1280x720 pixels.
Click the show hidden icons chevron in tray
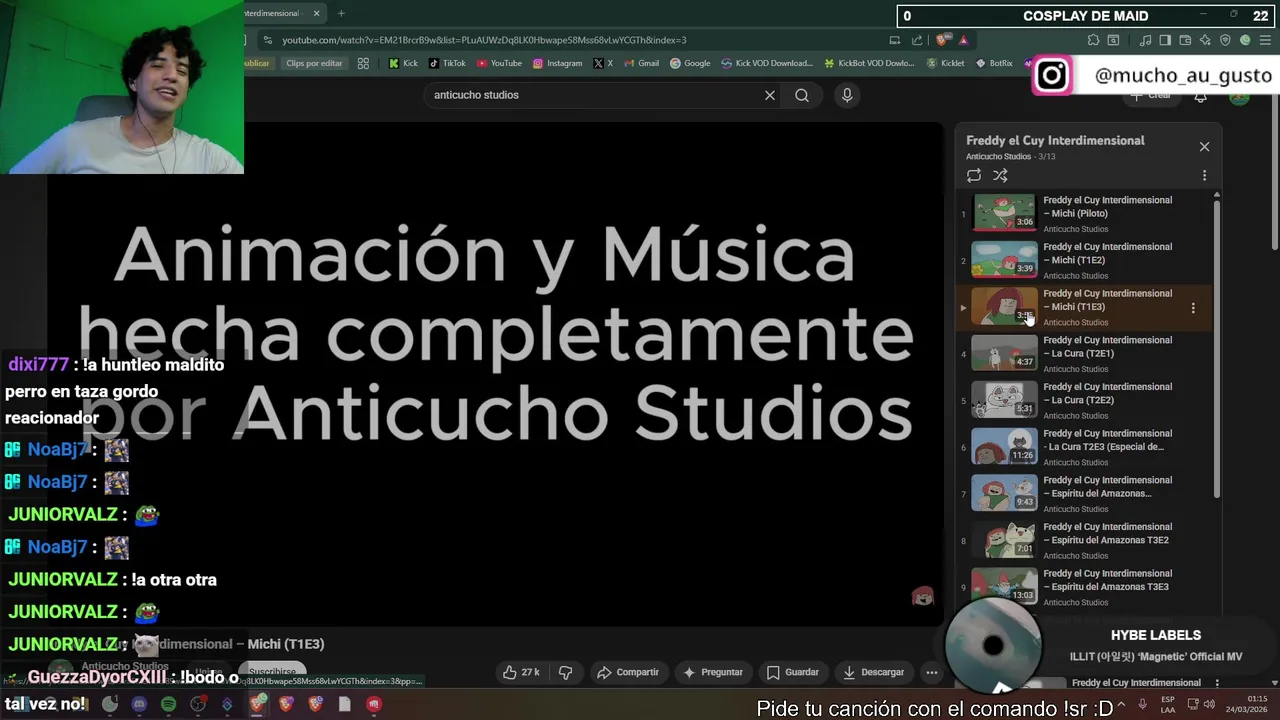(1119, 704)
